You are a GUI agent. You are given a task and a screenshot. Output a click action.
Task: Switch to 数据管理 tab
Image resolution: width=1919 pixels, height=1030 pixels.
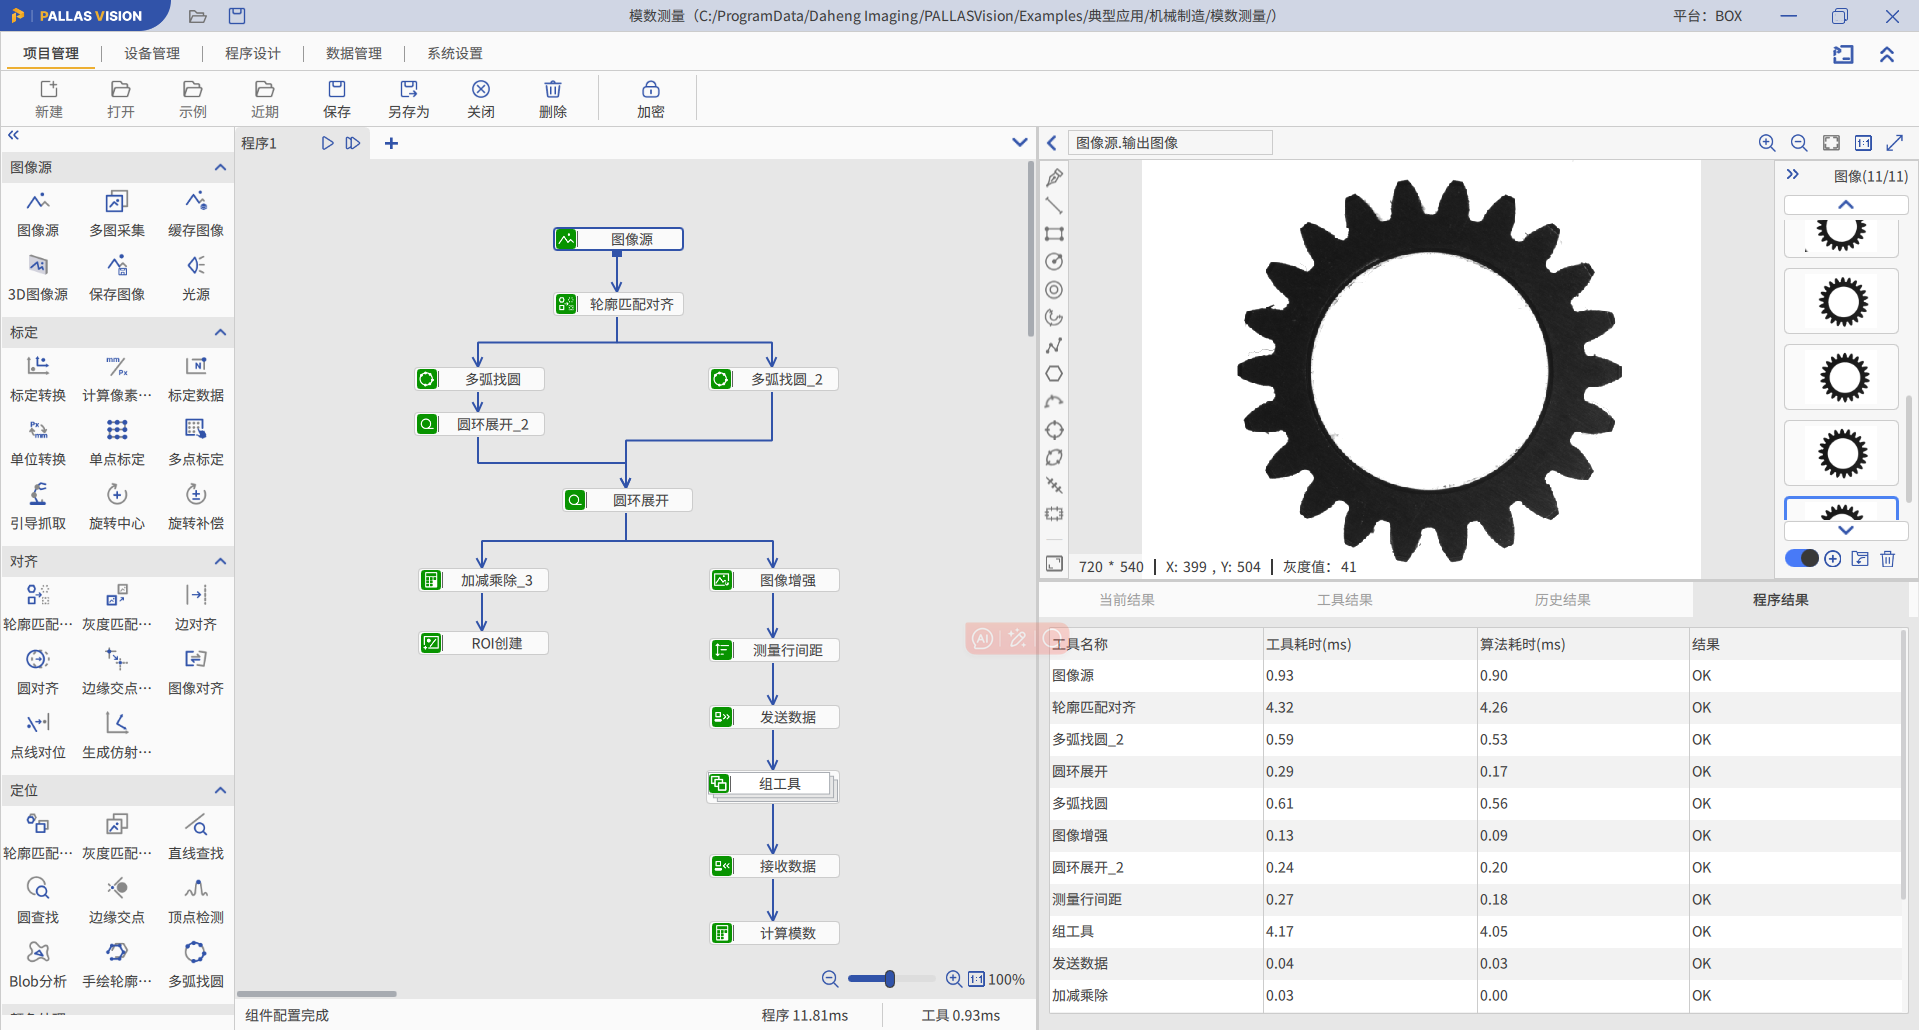[x=354, y=53]
